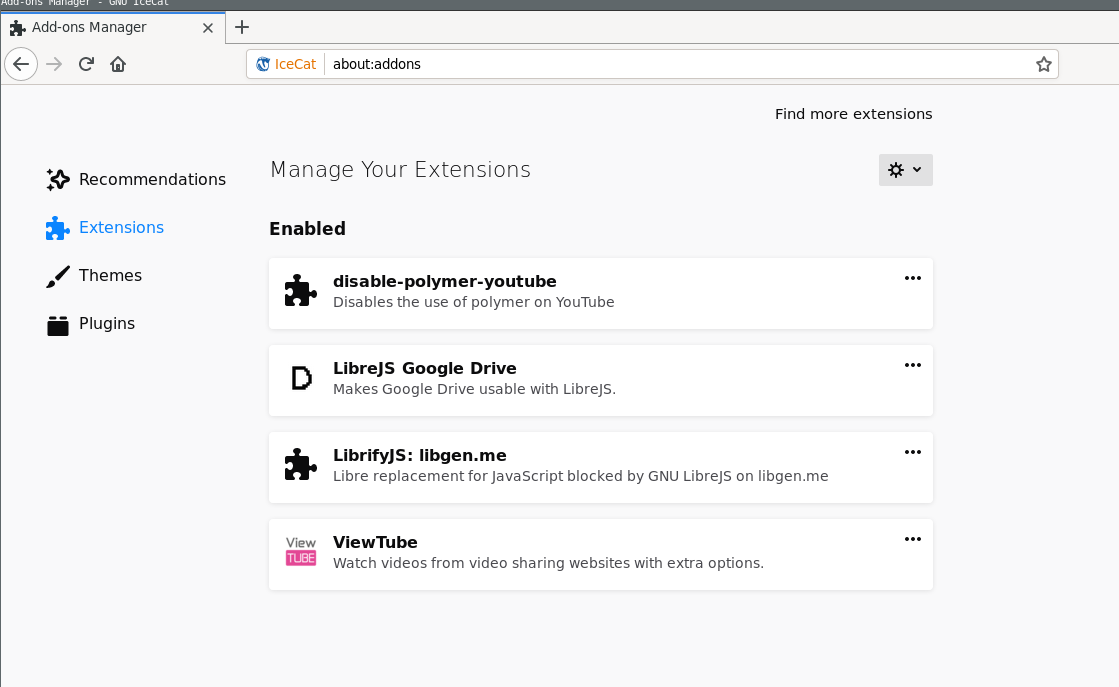
Task: Click 'Watch videos from video sharing websites' description
Action: (x=548, y=564)
